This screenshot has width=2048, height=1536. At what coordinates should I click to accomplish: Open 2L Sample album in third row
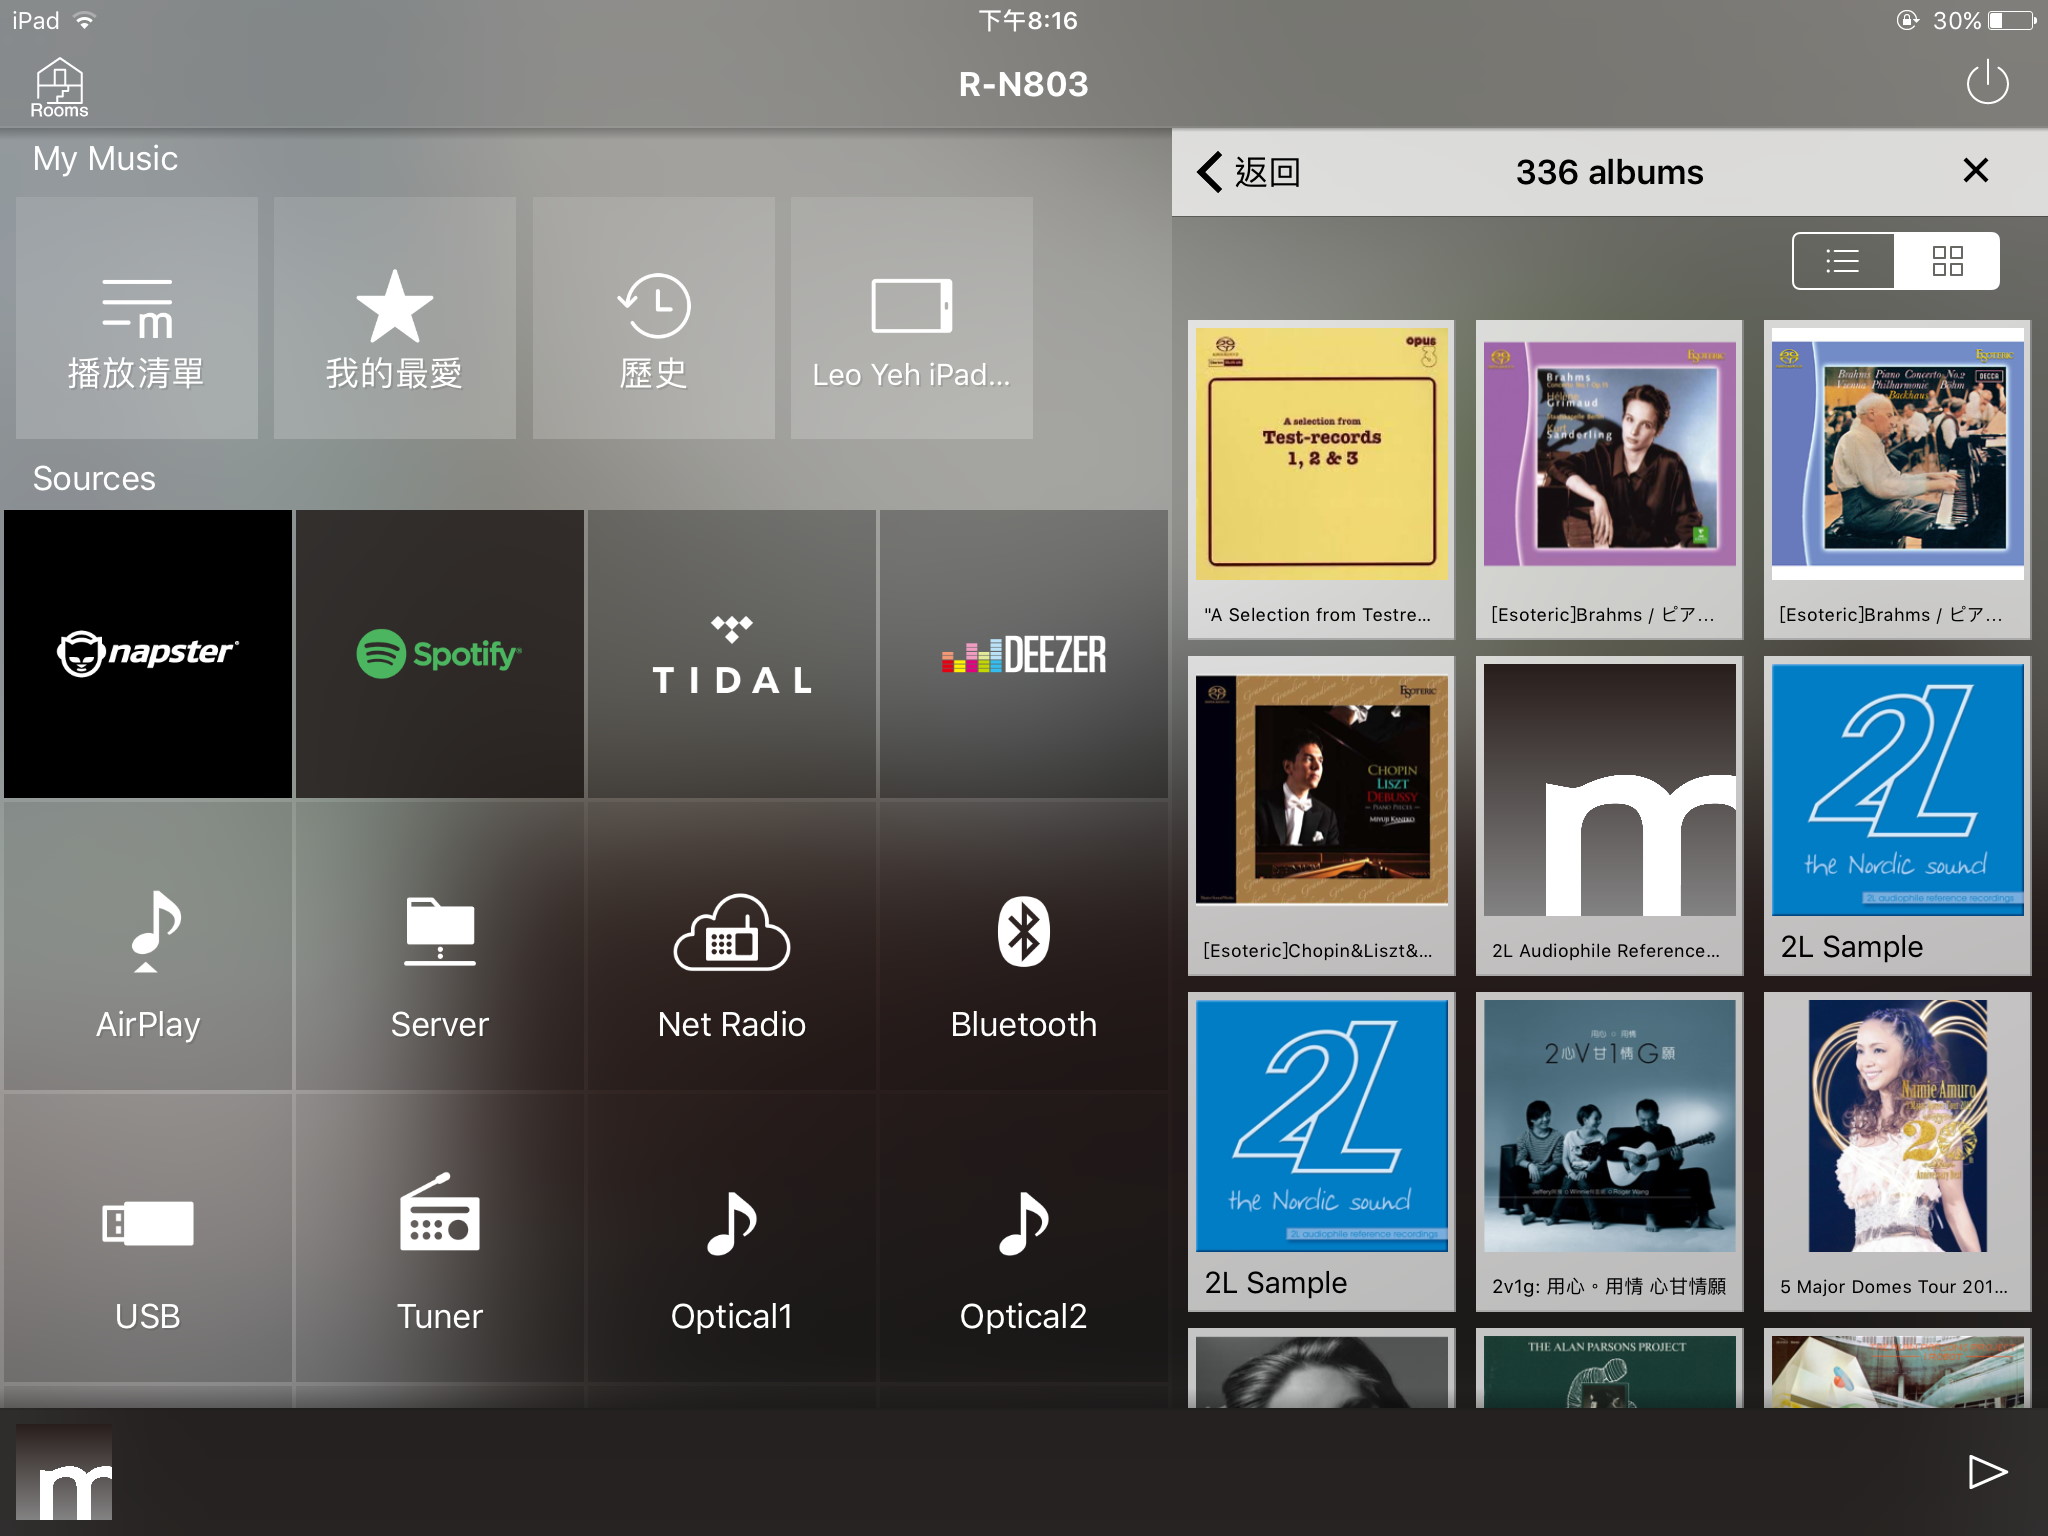1321,1151
